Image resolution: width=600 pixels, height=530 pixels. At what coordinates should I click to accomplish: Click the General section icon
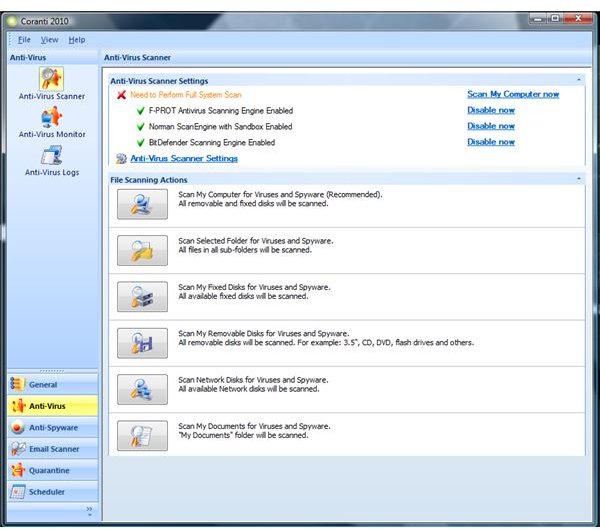pyautogui.click(x=17, y=385)
